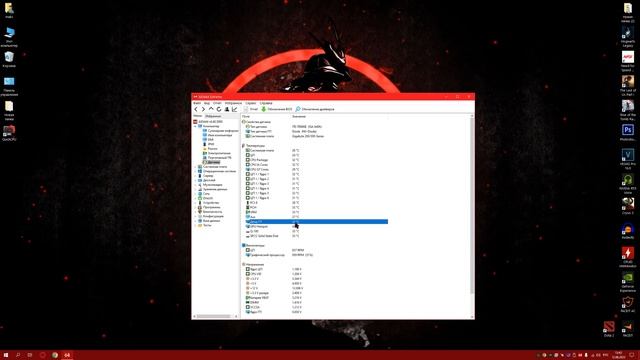Select the Тесты tree item

pyautogui.click(x=204, y=225)
